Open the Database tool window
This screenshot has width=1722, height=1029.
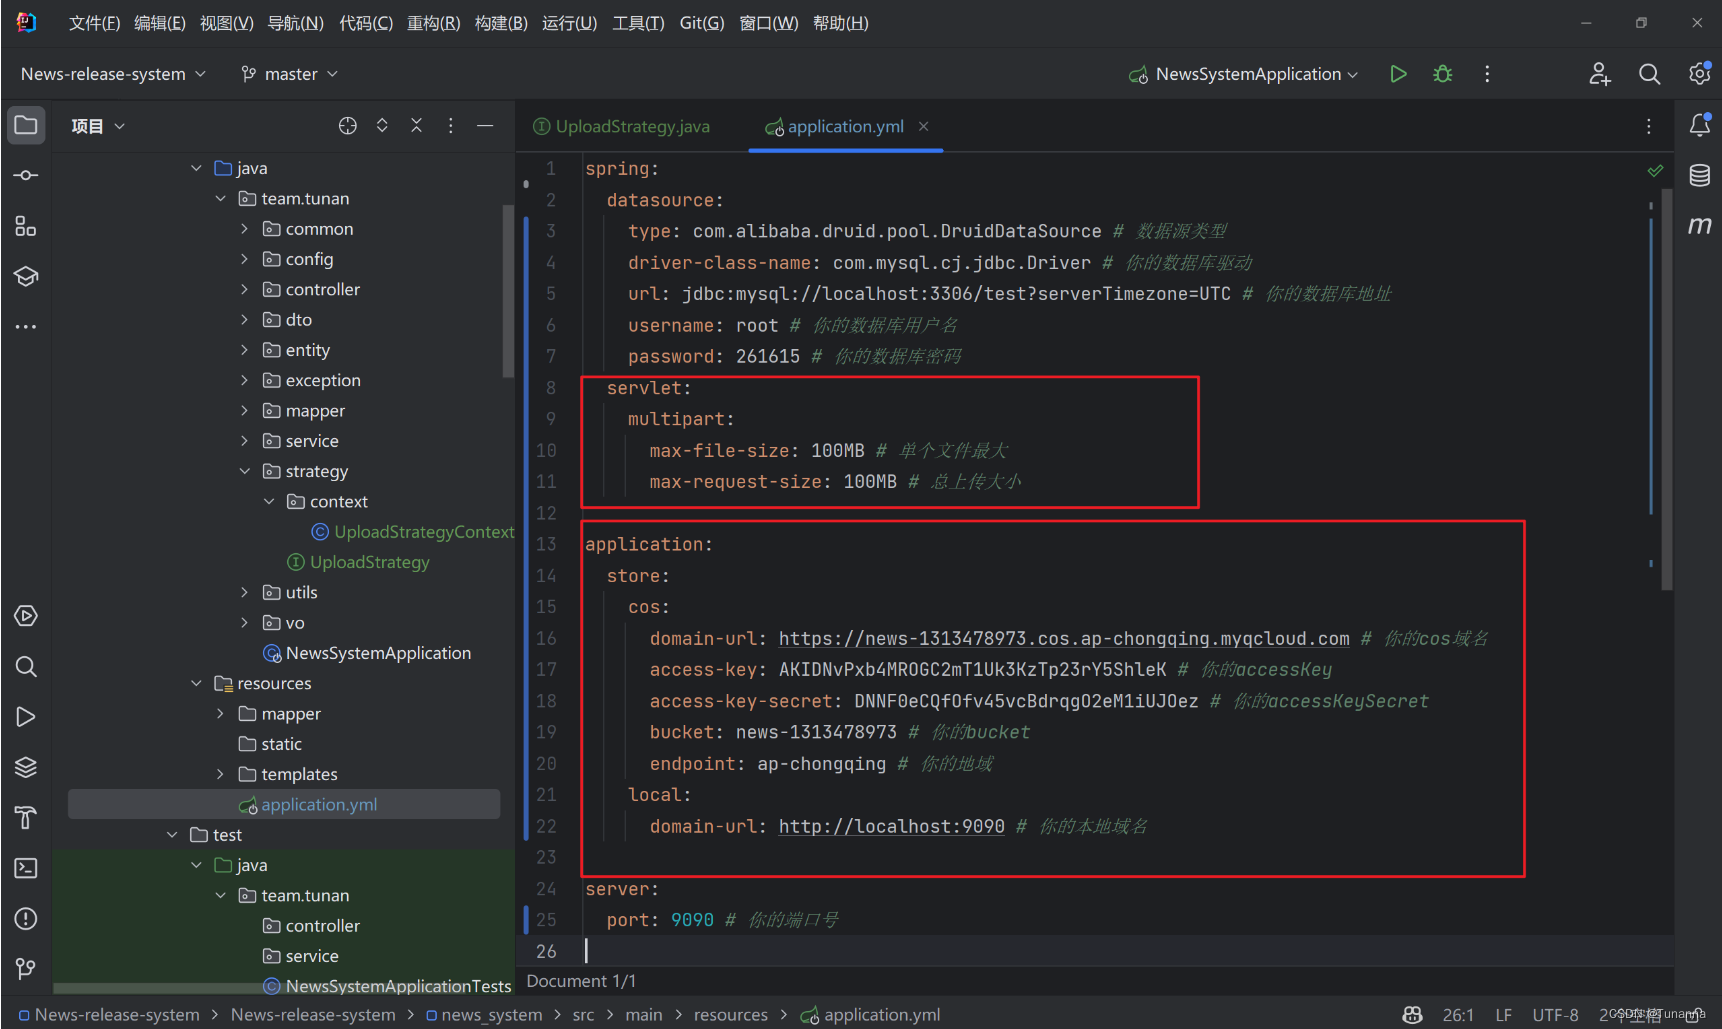point(1699,174)
